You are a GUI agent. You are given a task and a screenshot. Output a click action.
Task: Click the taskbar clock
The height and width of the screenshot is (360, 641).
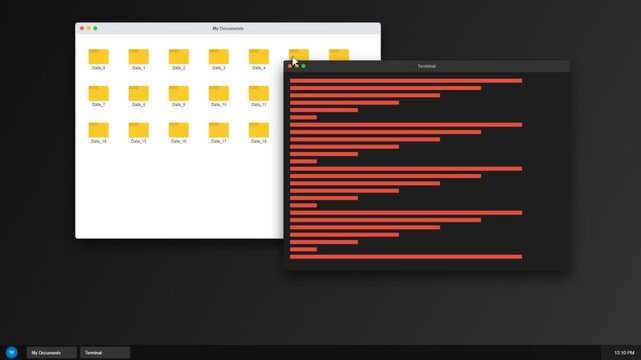click(624, 353)
